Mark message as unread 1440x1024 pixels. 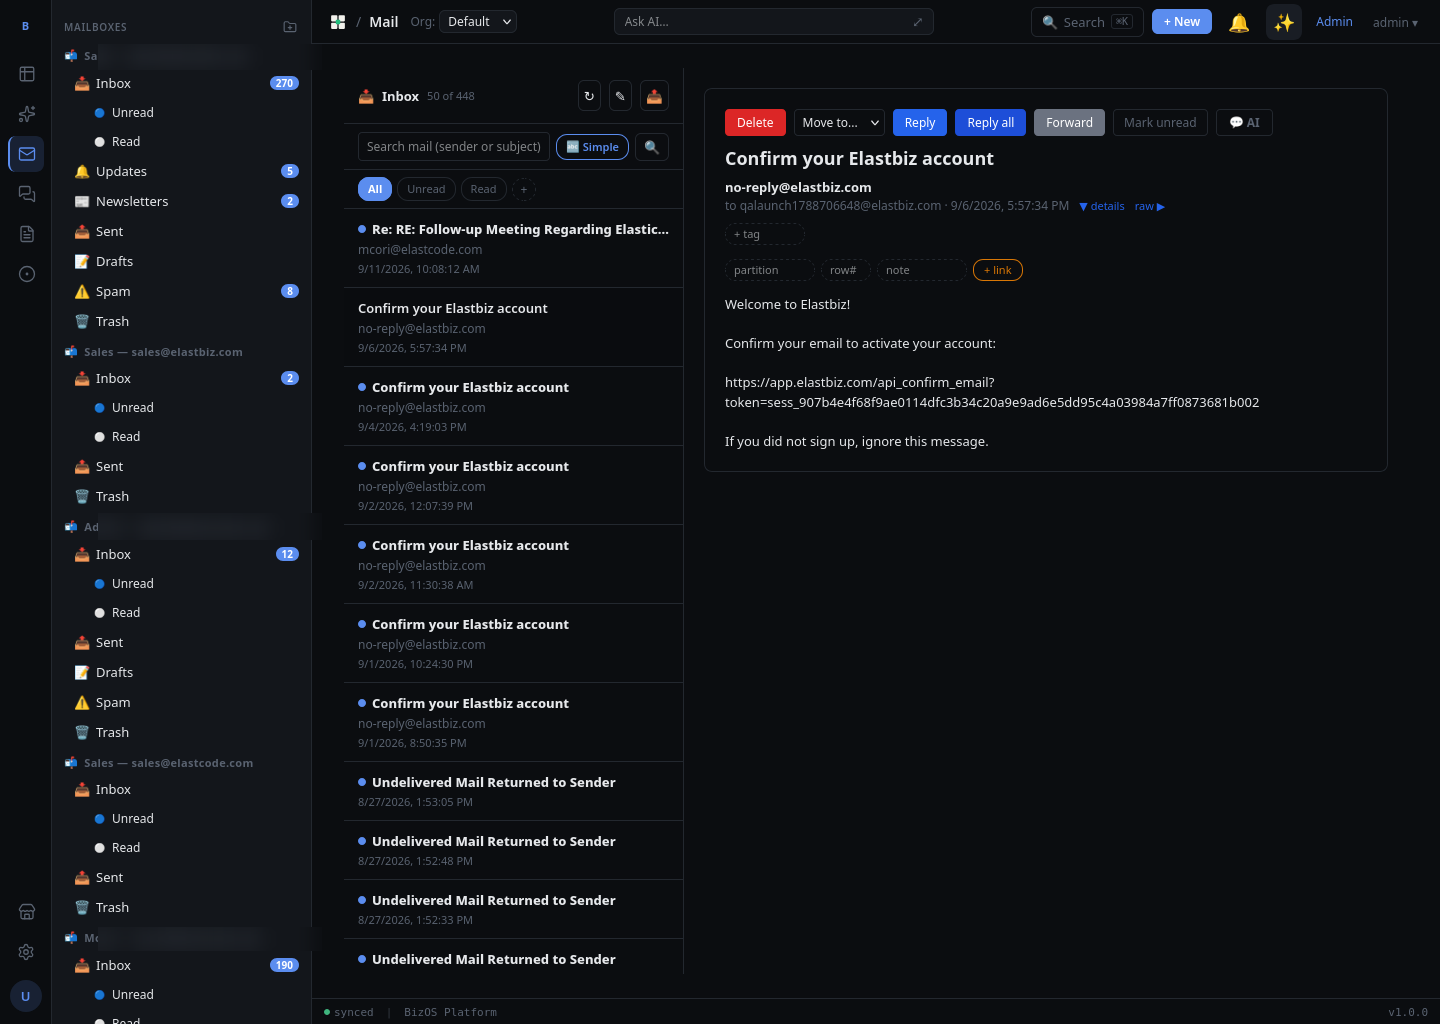coord(1160,122)
